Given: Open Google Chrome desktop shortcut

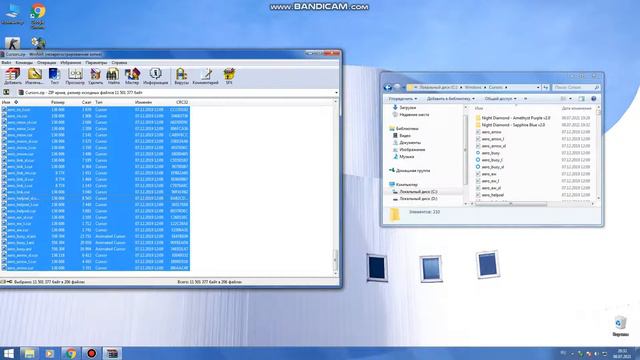Looking at the screenshot, I should 38,15.
